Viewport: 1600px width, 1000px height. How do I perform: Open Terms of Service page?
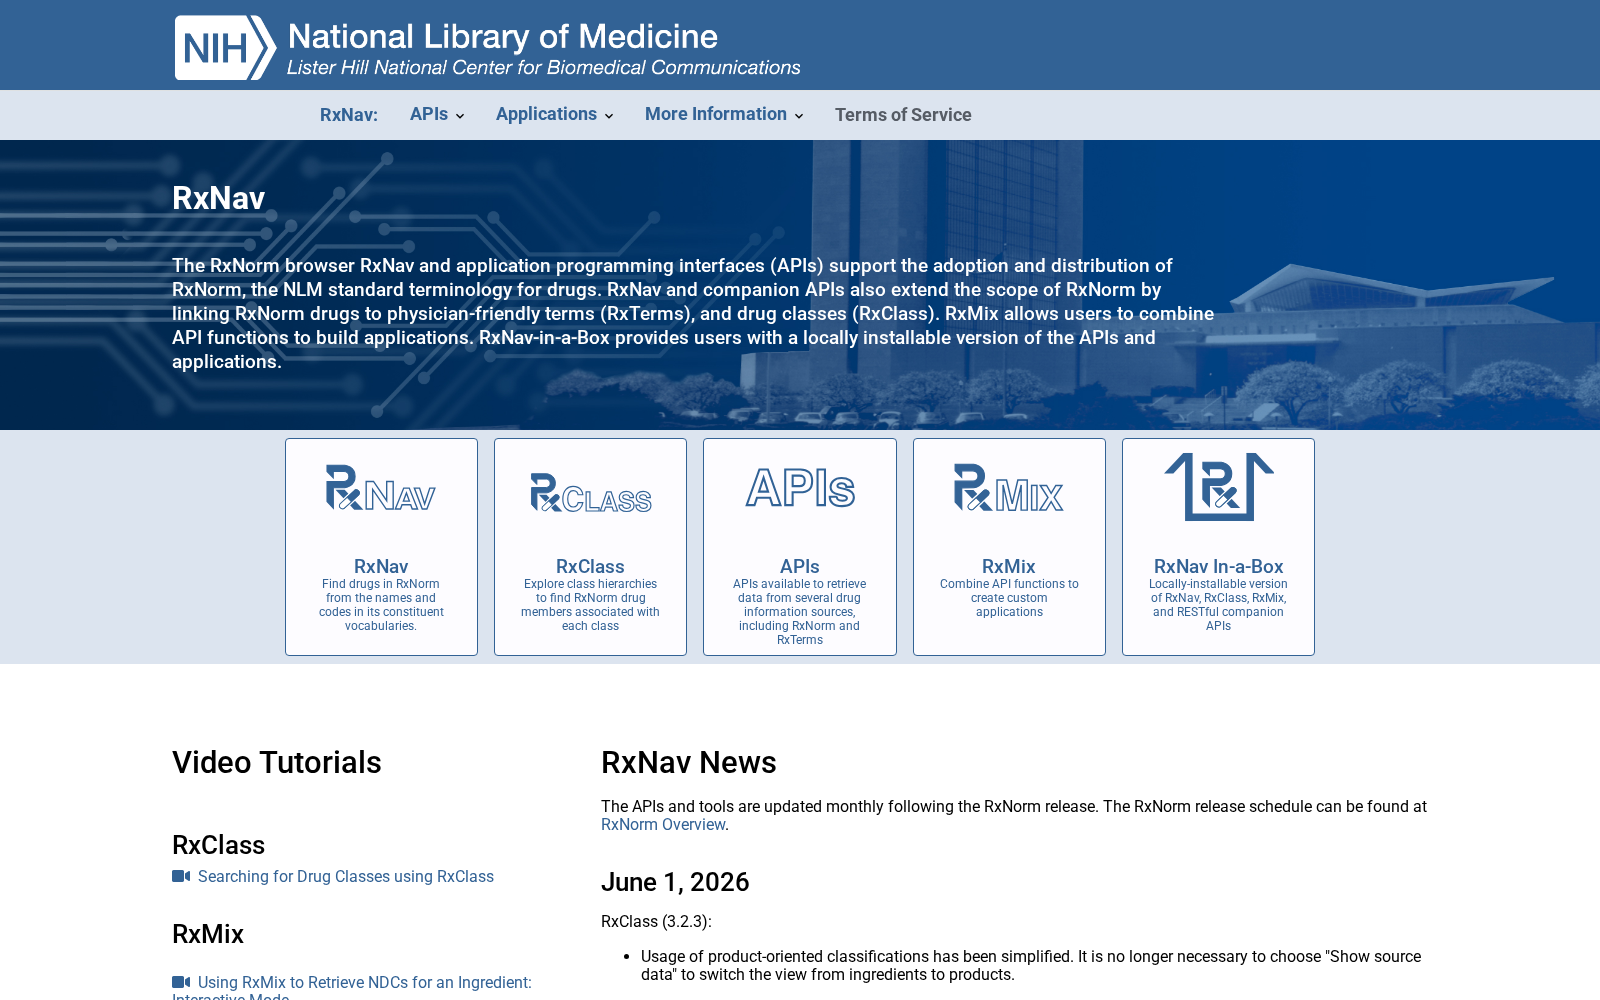pos(903,115)
